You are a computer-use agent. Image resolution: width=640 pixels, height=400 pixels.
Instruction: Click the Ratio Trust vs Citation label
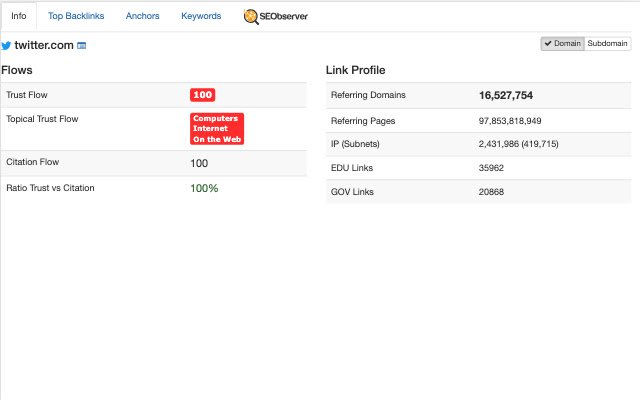[50, 188]
